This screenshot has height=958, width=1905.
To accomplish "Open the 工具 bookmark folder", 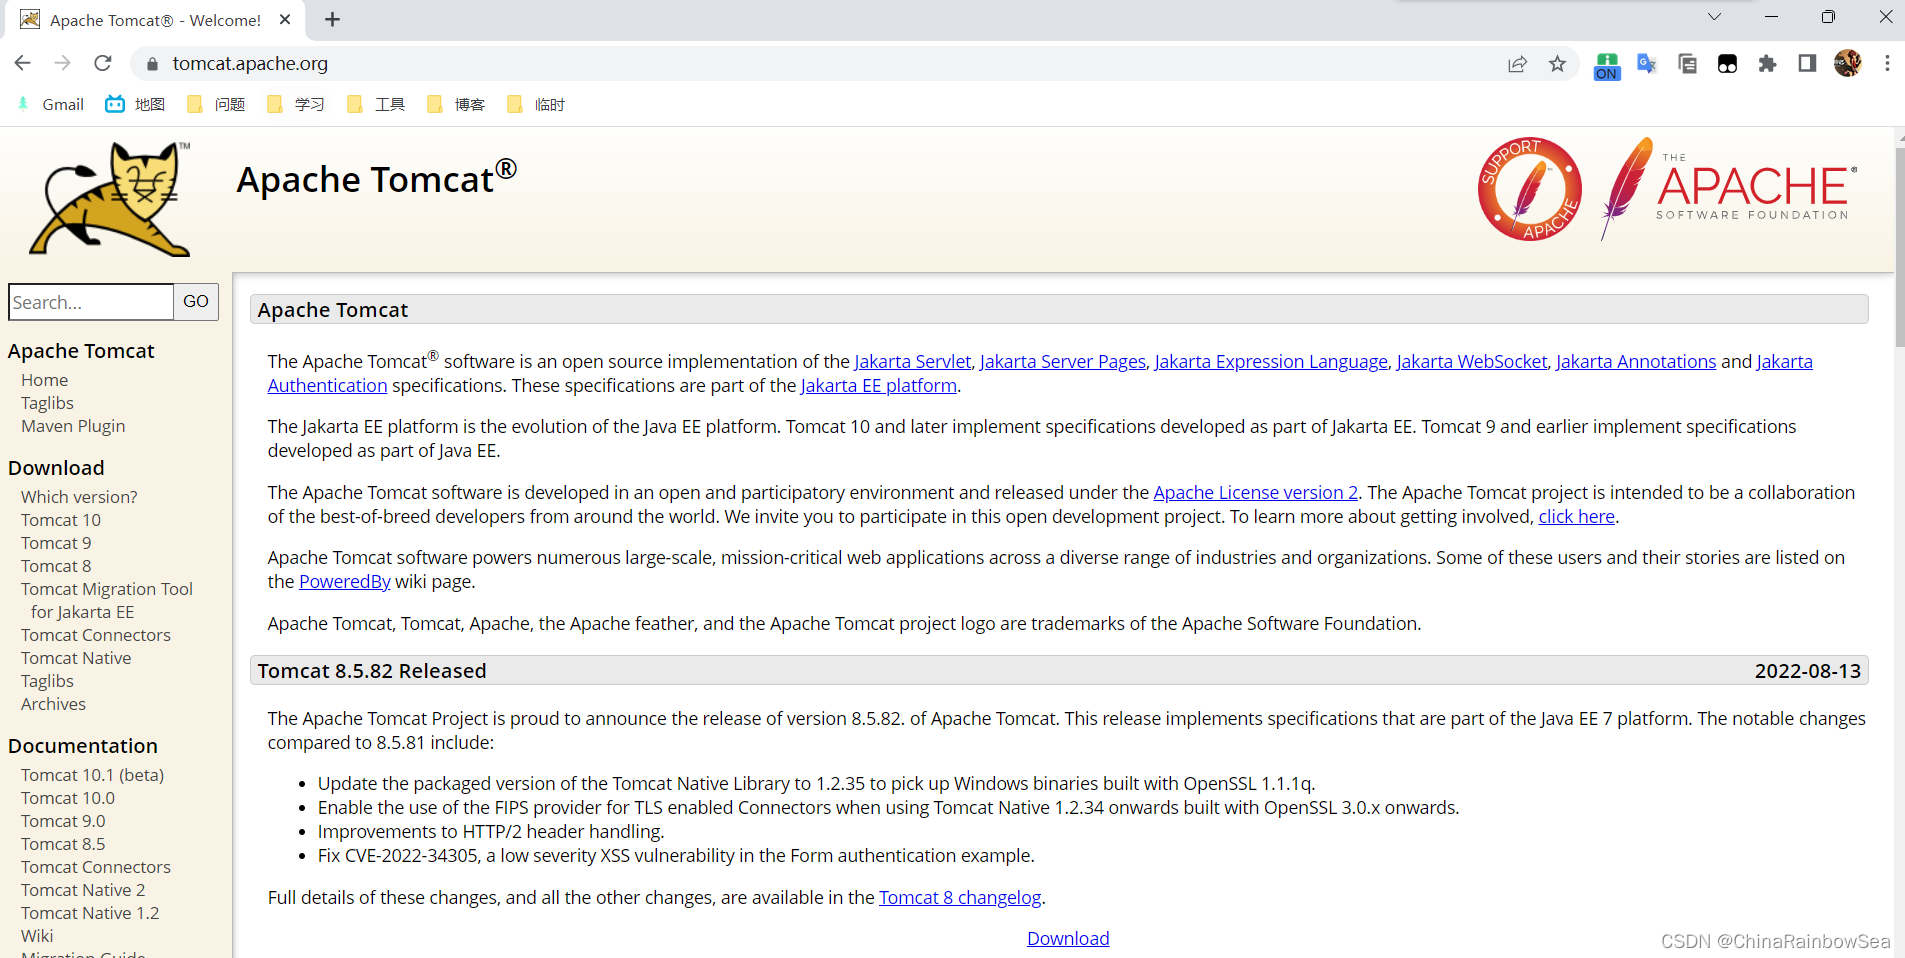I will pyautogui.click(x=376, y=104).
